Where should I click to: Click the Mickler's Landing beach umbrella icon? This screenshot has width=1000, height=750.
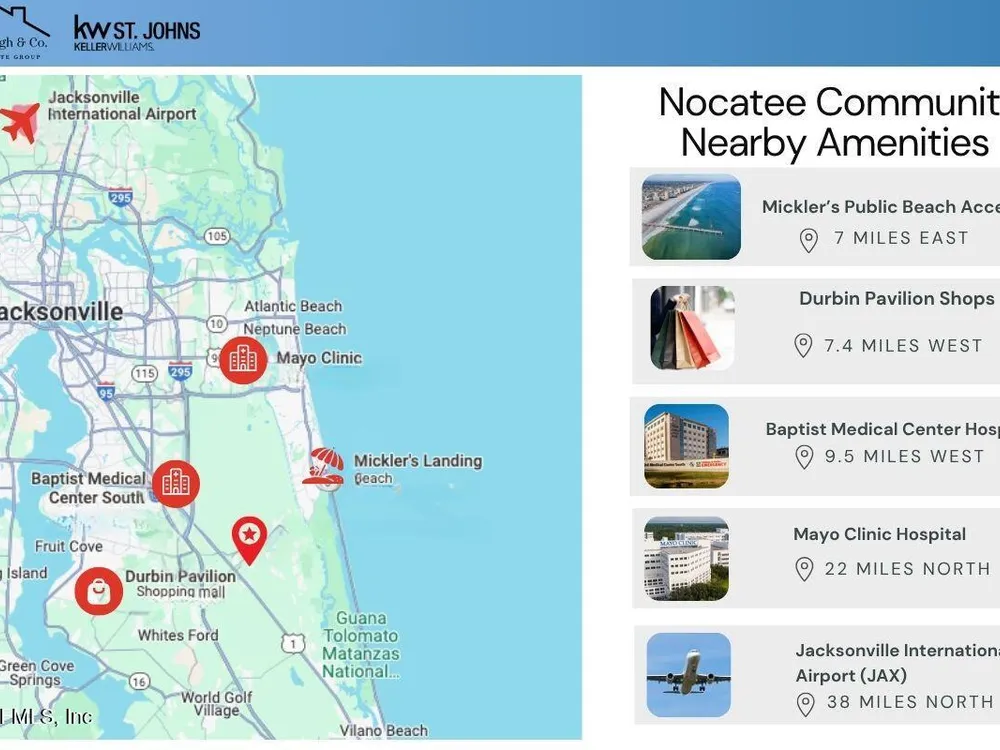[x=323, y=467]
